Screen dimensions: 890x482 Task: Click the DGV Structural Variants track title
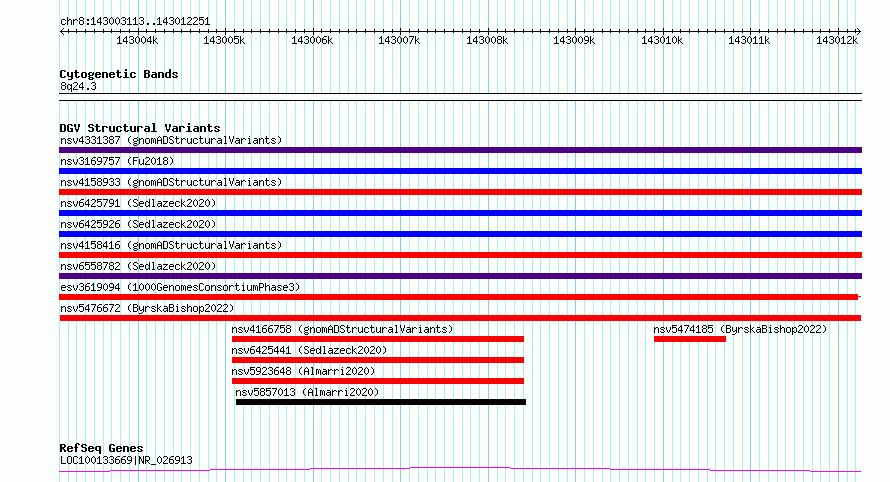pyautogui.click(x=140, y=128)
